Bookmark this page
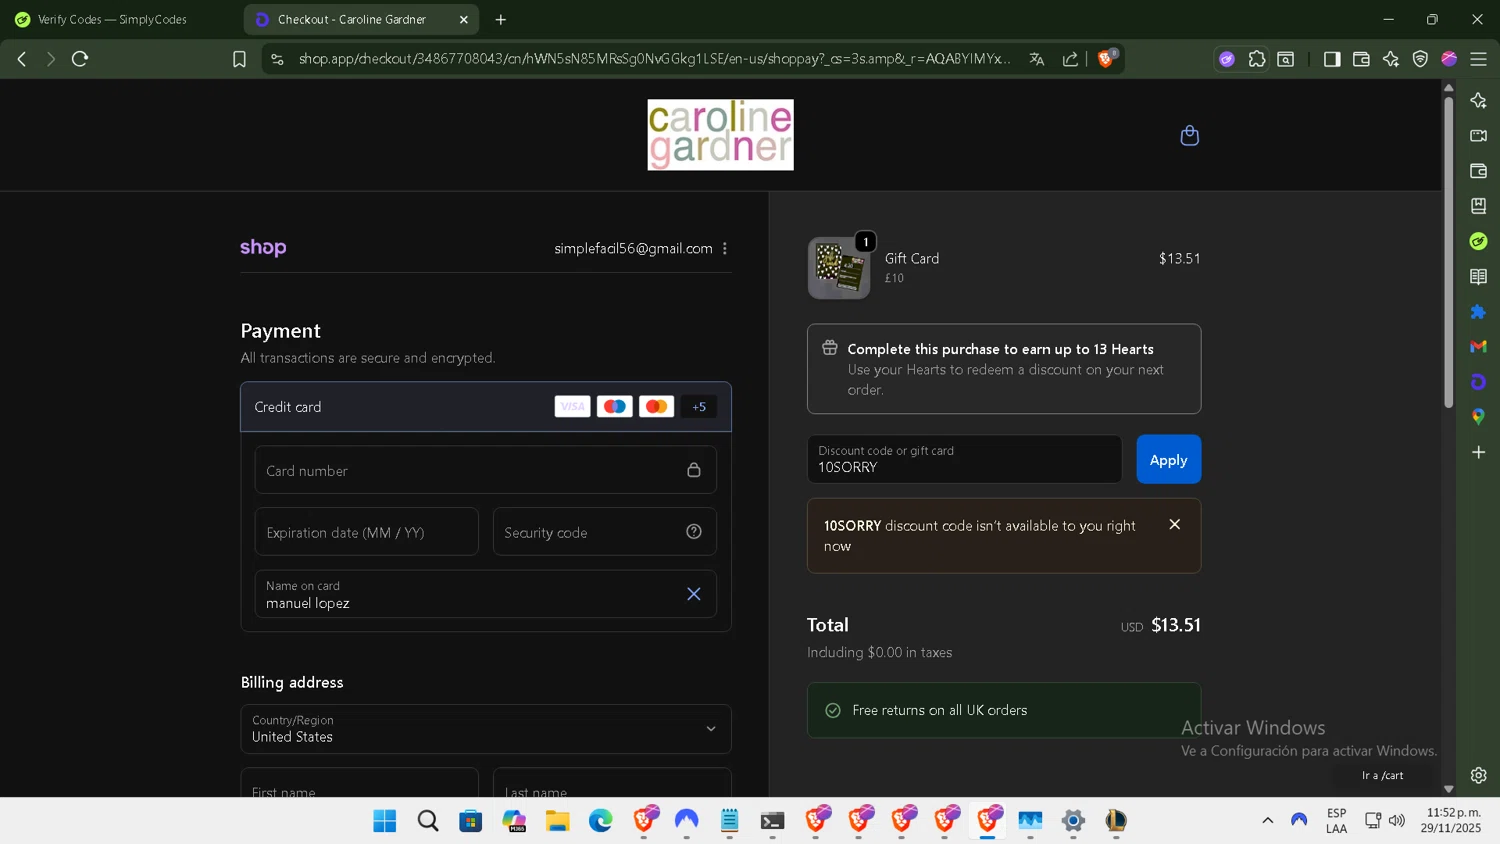 point(239,59)
